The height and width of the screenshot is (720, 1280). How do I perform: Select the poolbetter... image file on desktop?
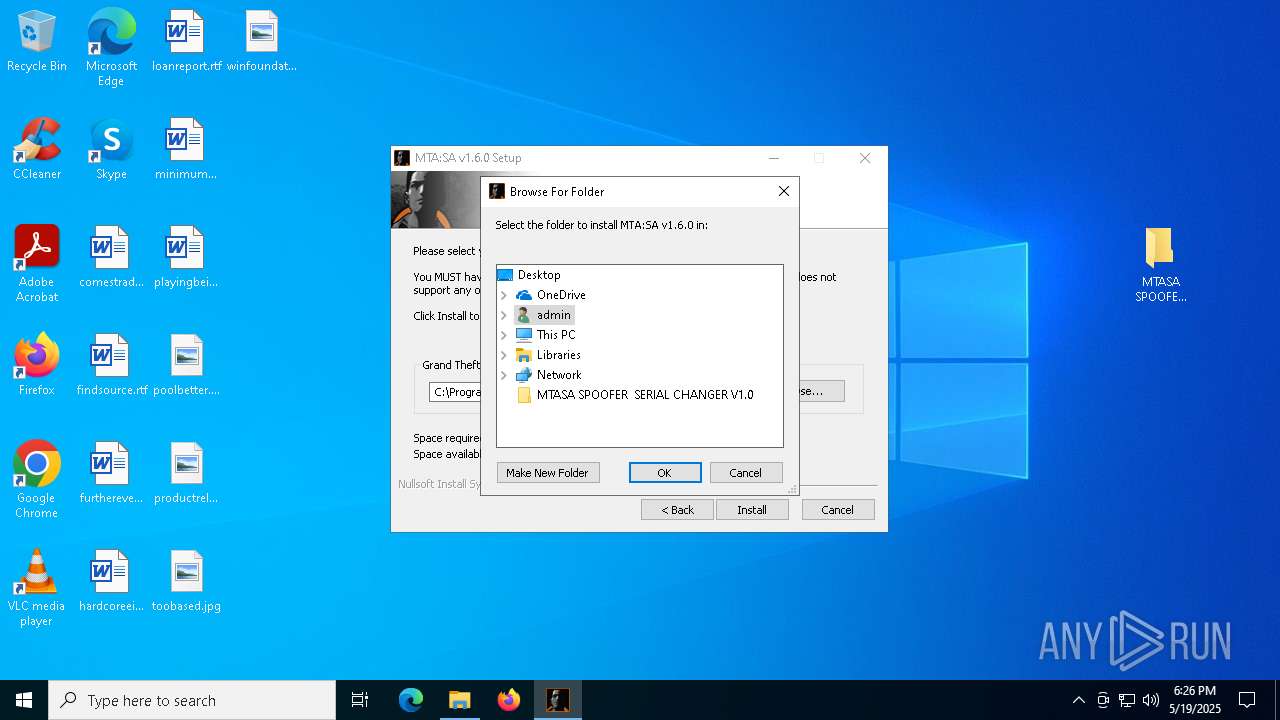point(186,366)
